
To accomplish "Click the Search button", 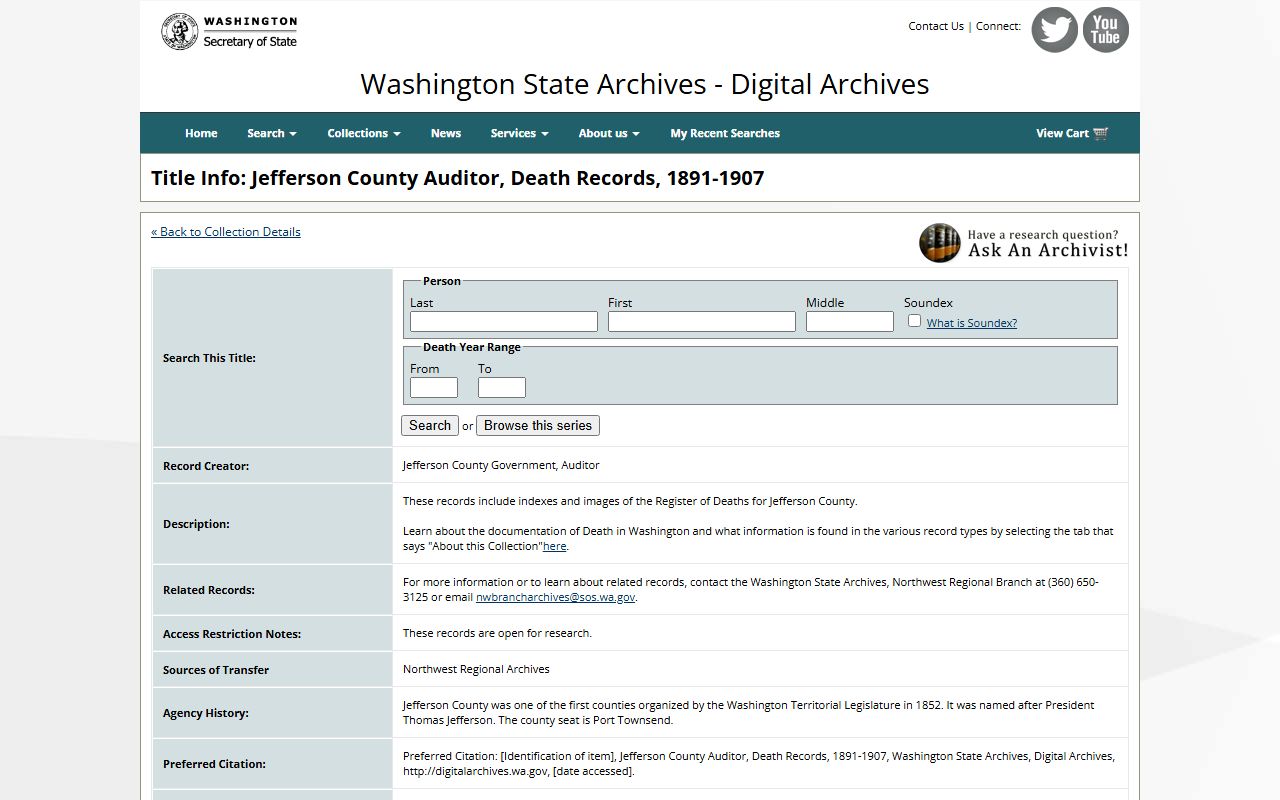I will pos(430,425).
